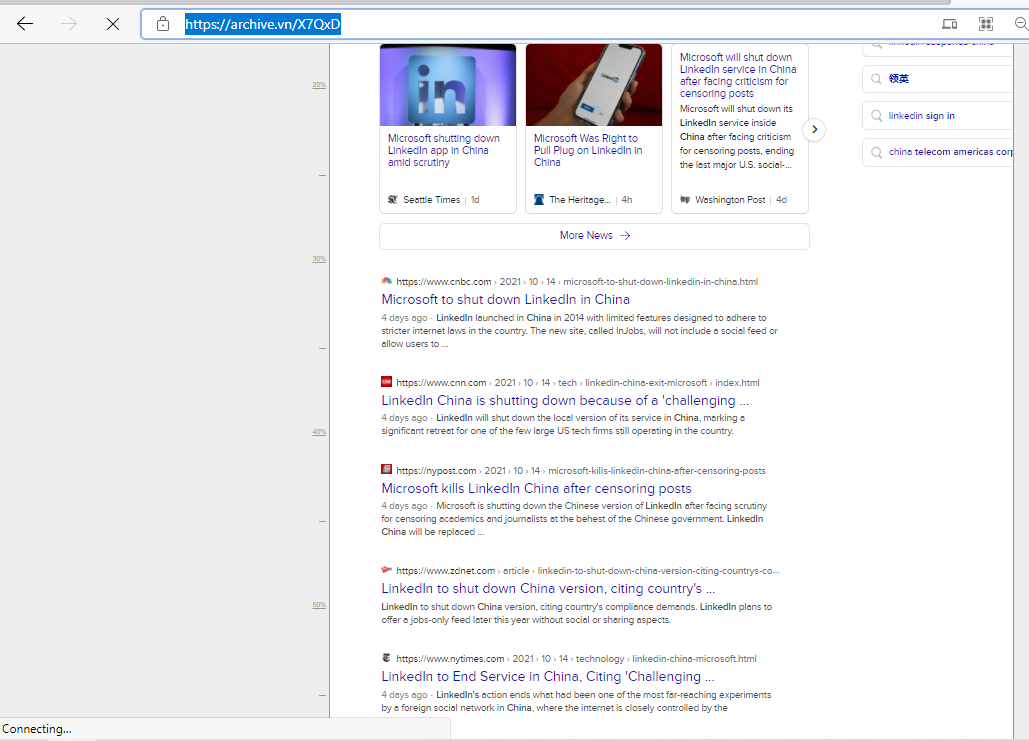Jump to the 20% page marker
This screenshot has height=741, width=1029.
click(x=319, y=85)
